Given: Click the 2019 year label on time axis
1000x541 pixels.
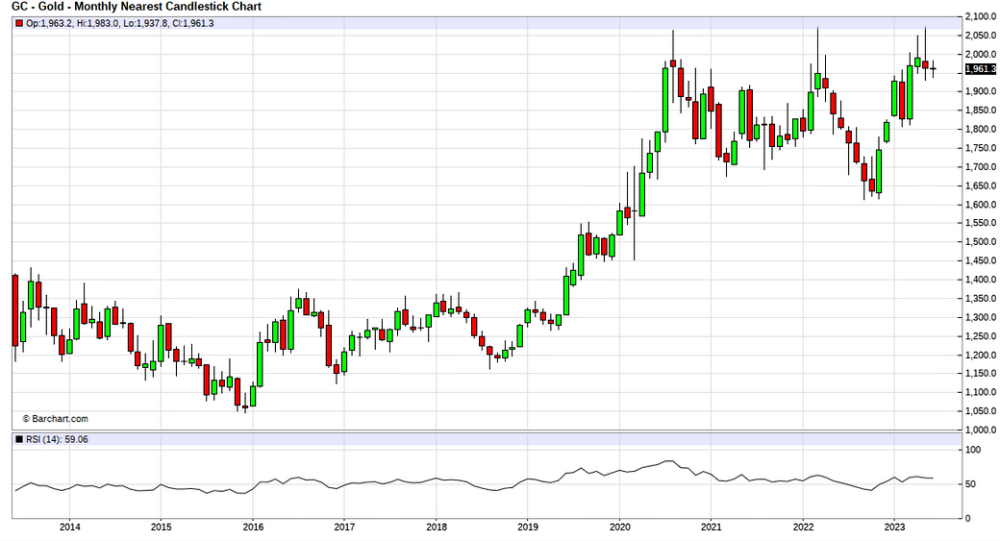Looking at the screenshot, I should (x=527, y=527).
